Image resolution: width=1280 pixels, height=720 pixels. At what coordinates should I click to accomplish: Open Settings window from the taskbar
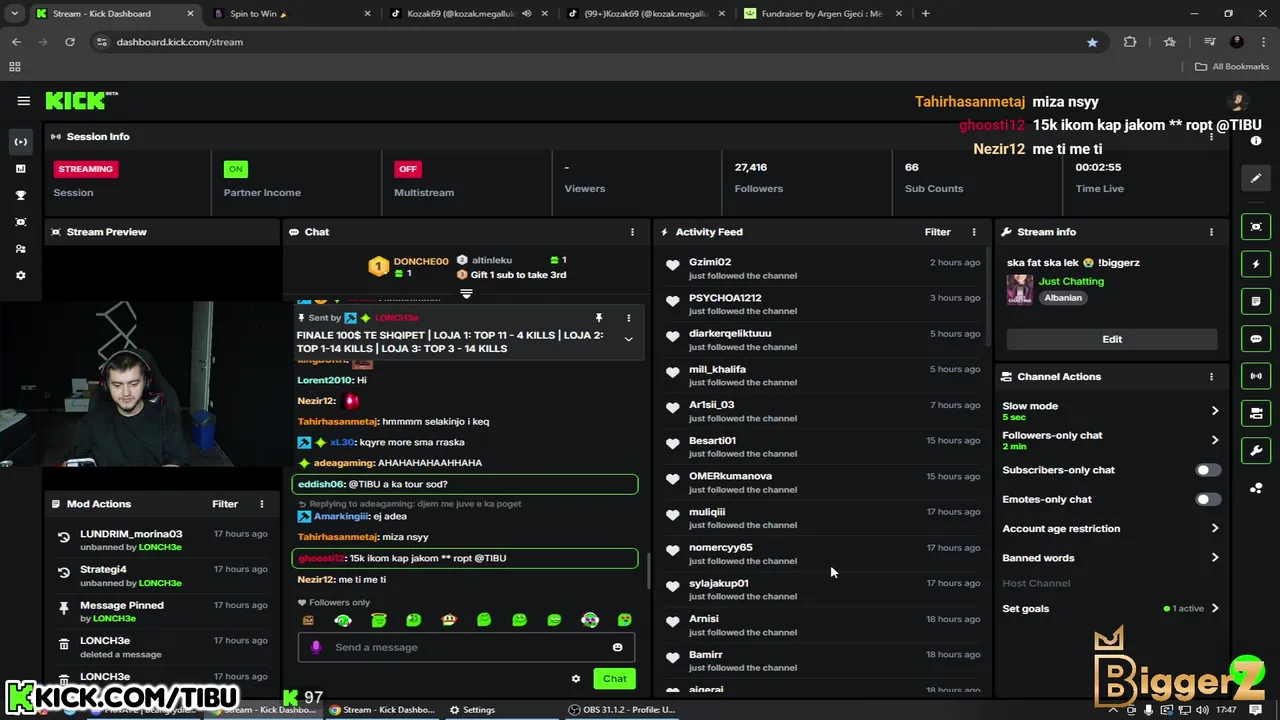(472, 710)
